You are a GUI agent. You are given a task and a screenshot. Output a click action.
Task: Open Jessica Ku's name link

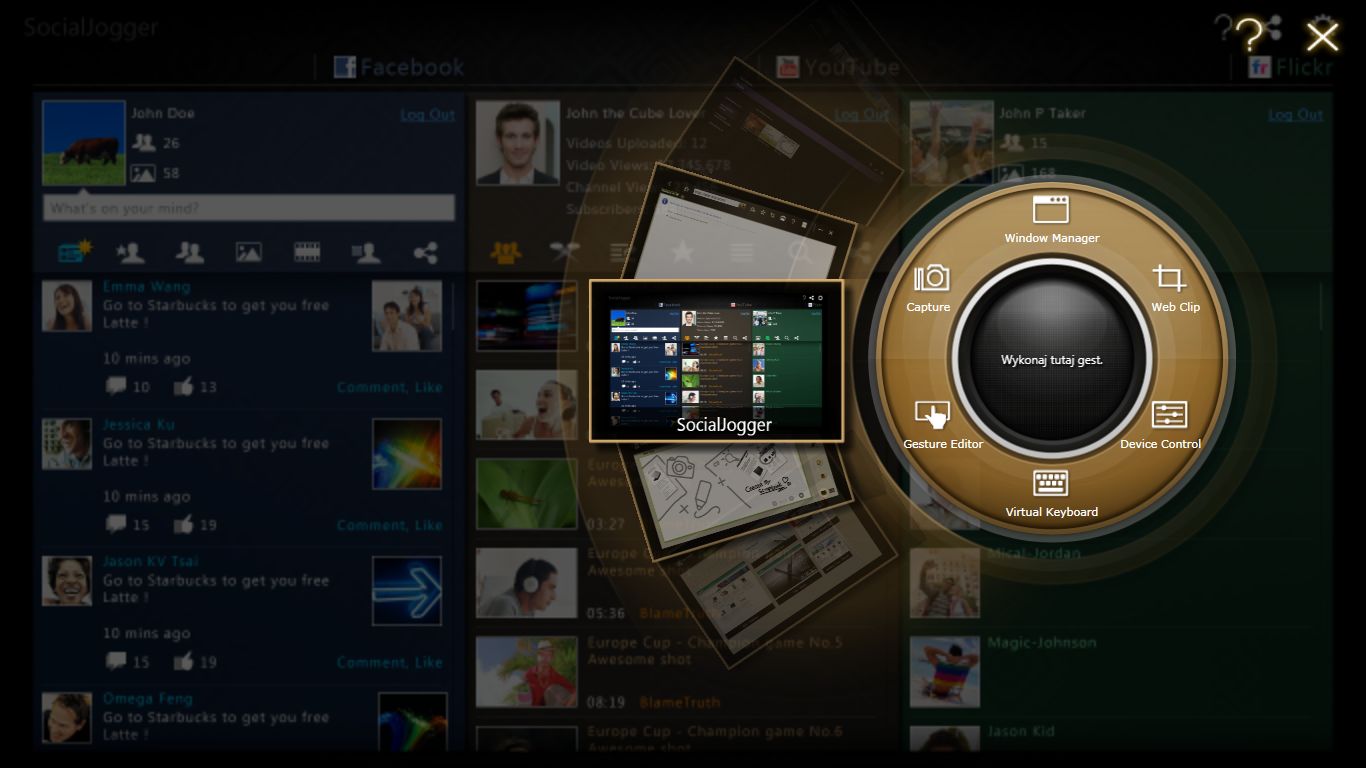138,425
